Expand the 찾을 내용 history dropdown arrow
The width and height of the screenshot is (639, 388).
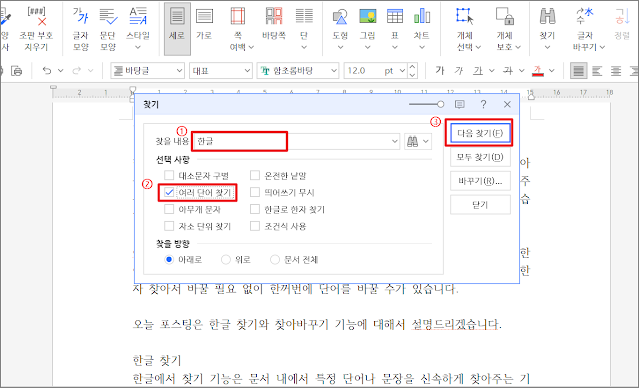tap(394, 141)
